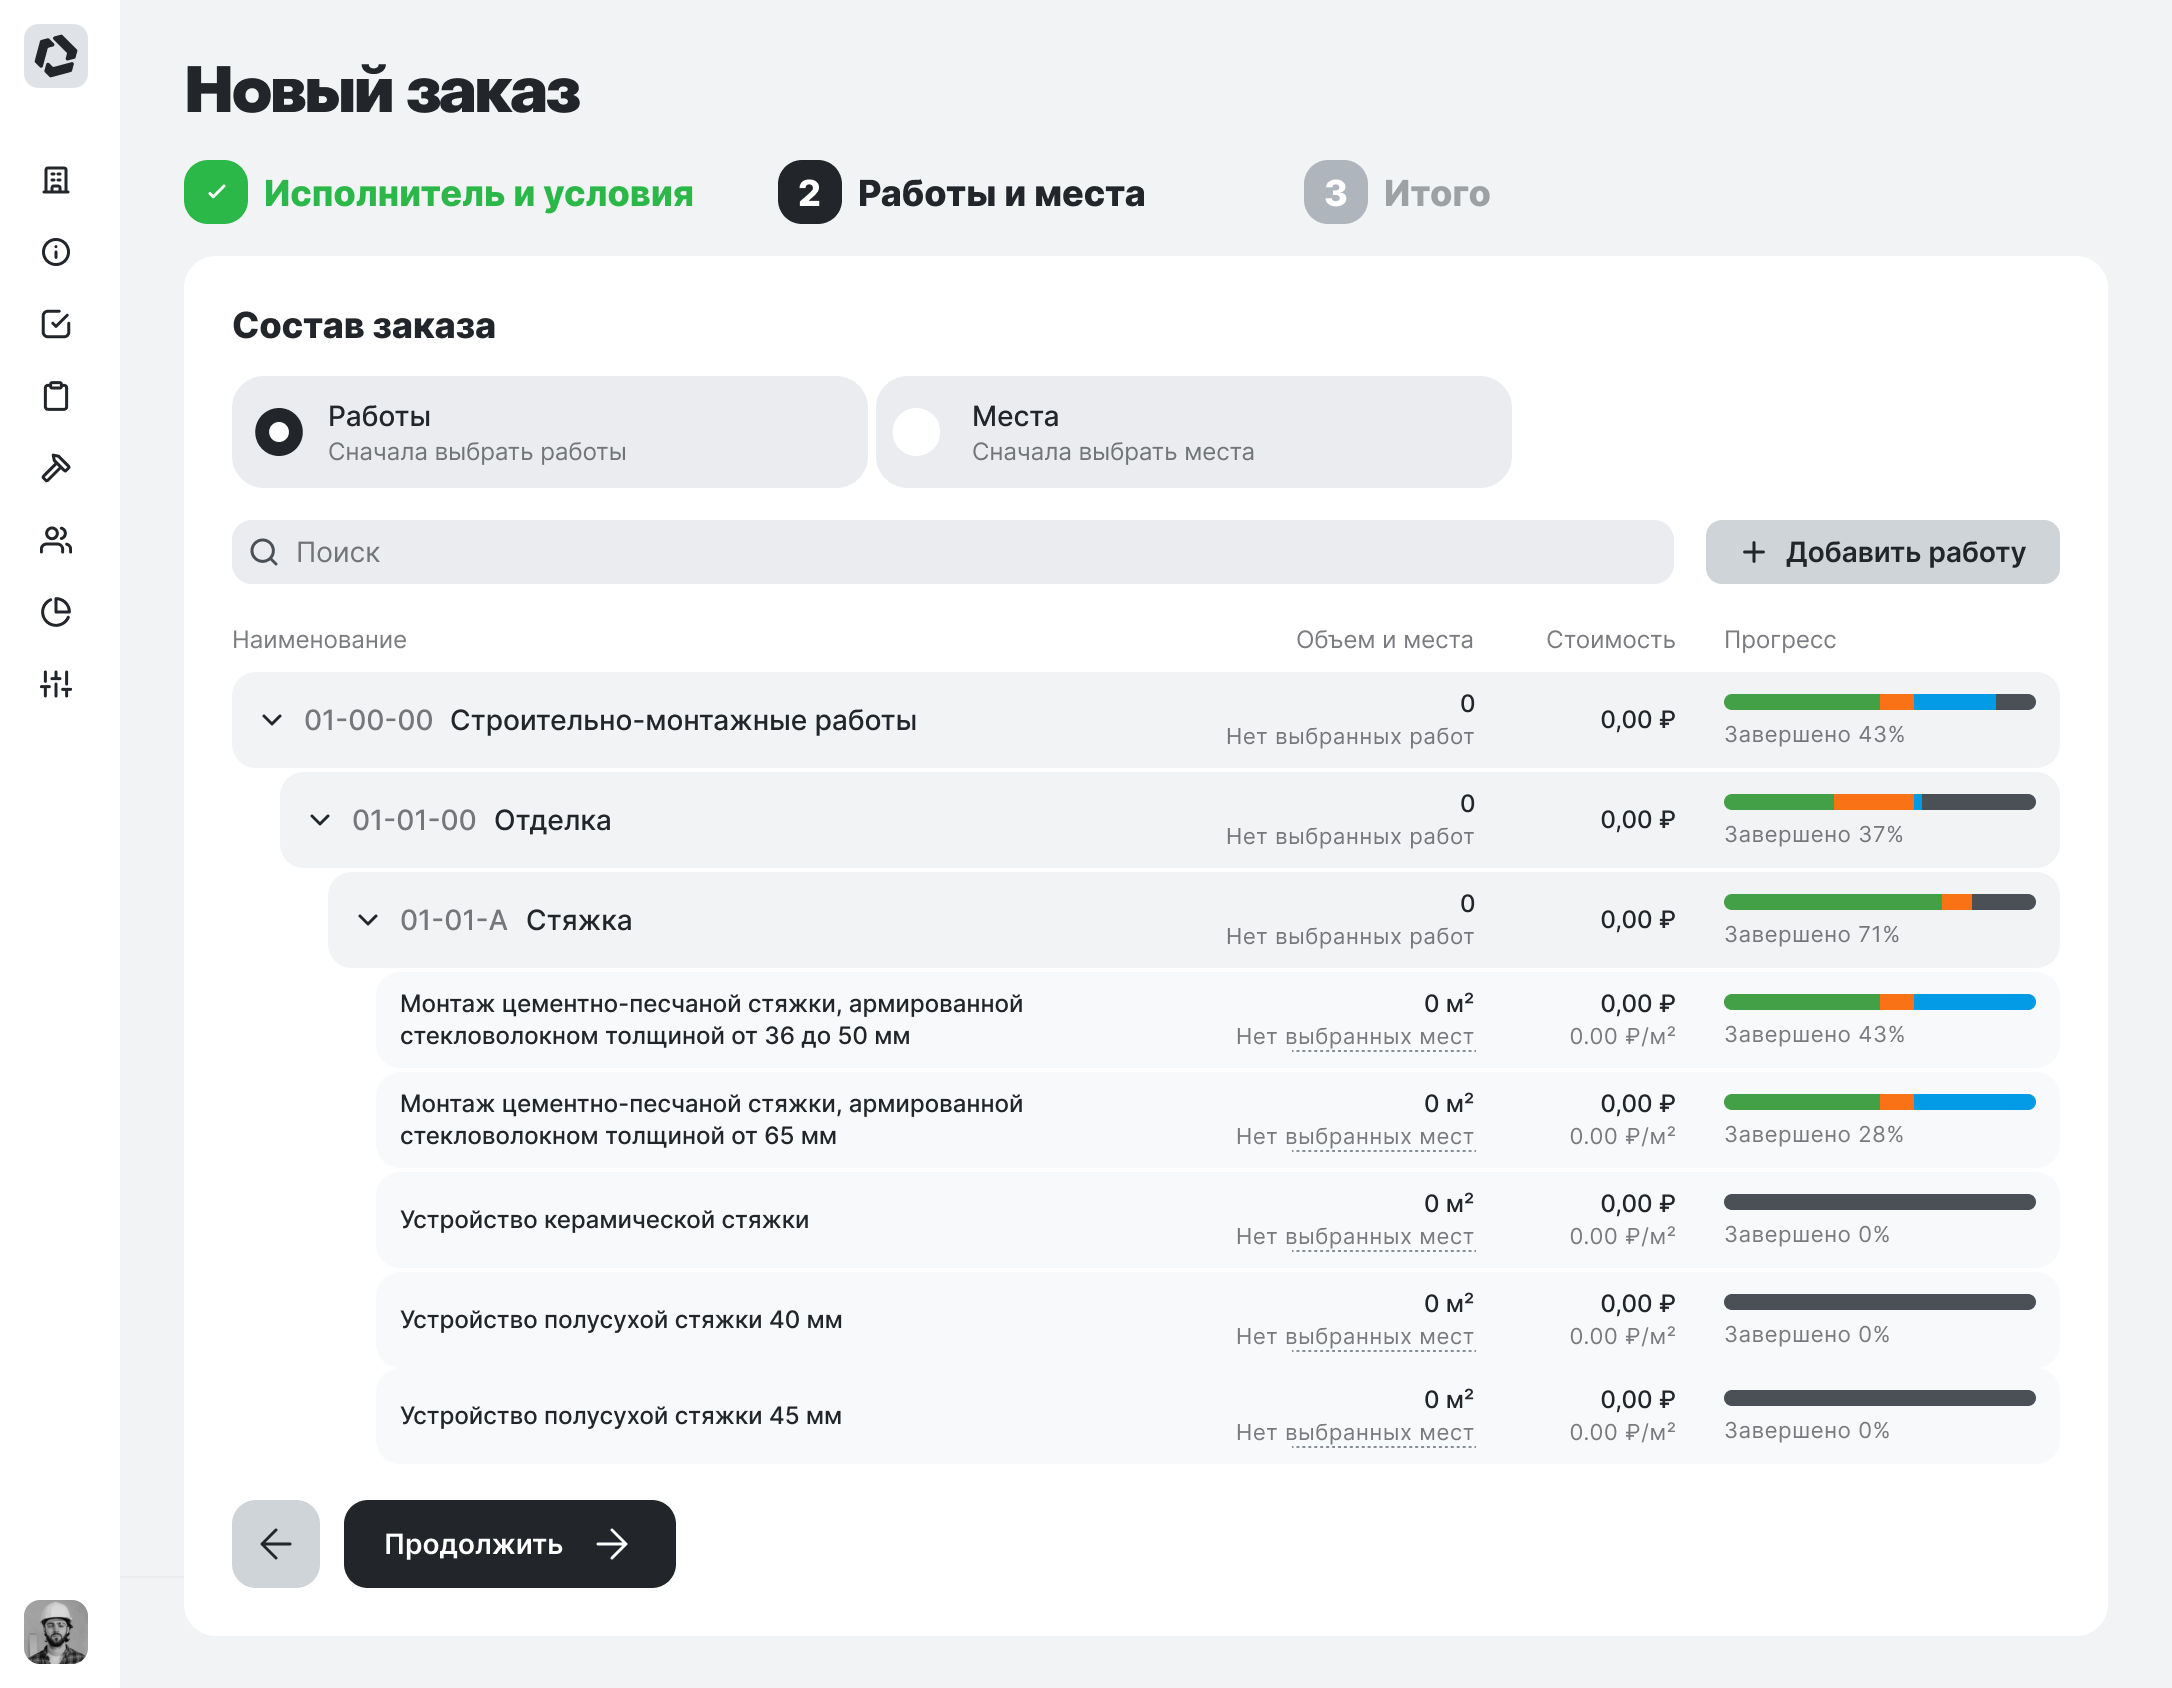Click the app logo at the top left
The image size is (2172, 1688).
click(x=57, y=57)
